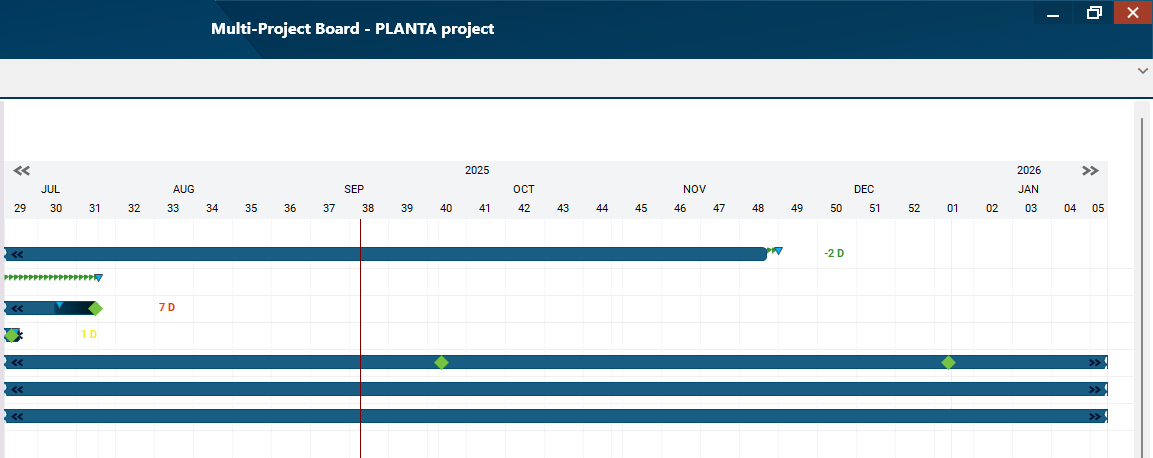Restore the window using the title bar button
The height and width of the screenshot is (458, 1153).
point(1094,13)
